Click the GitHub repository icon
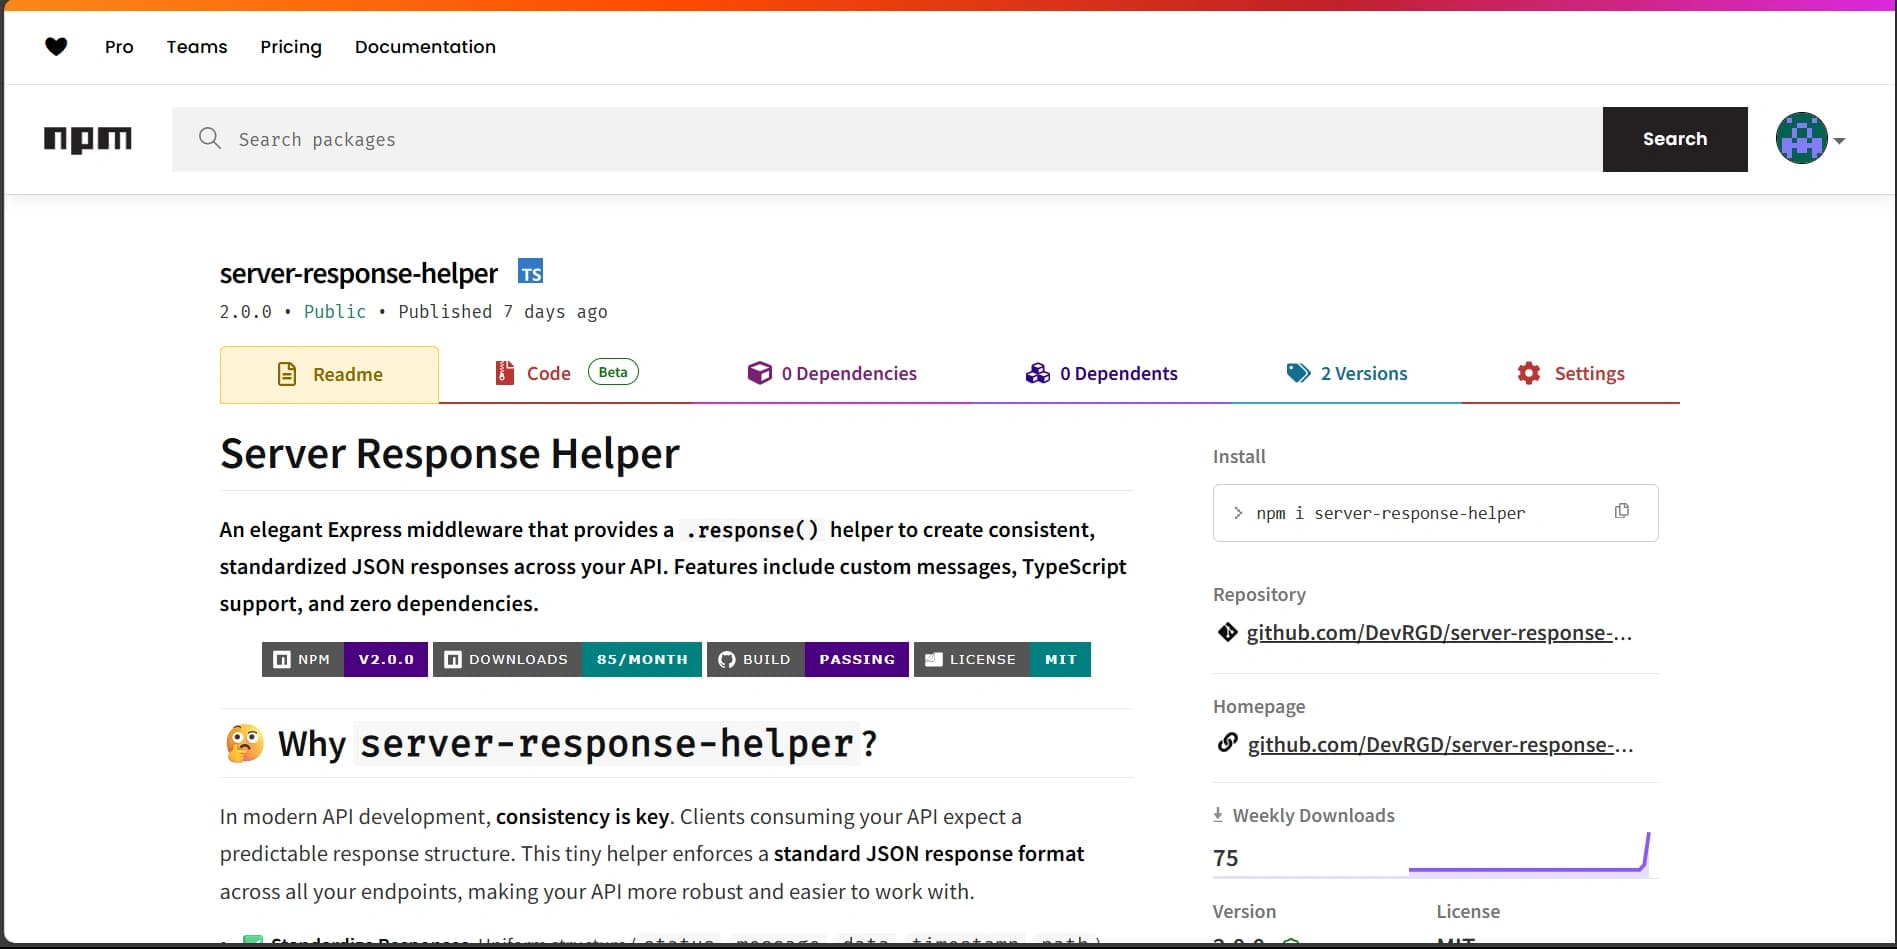Screen dimensions: 1897x949 point(1227,632)
